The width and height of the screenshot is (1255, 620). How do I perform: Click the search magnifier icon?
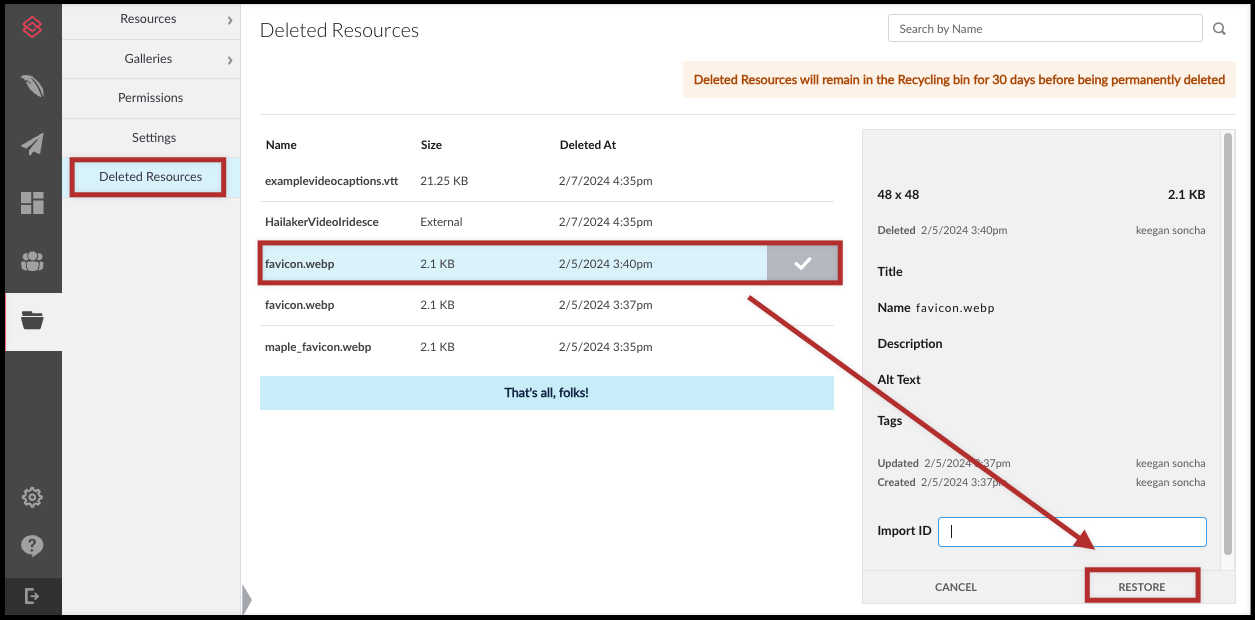1219,29
